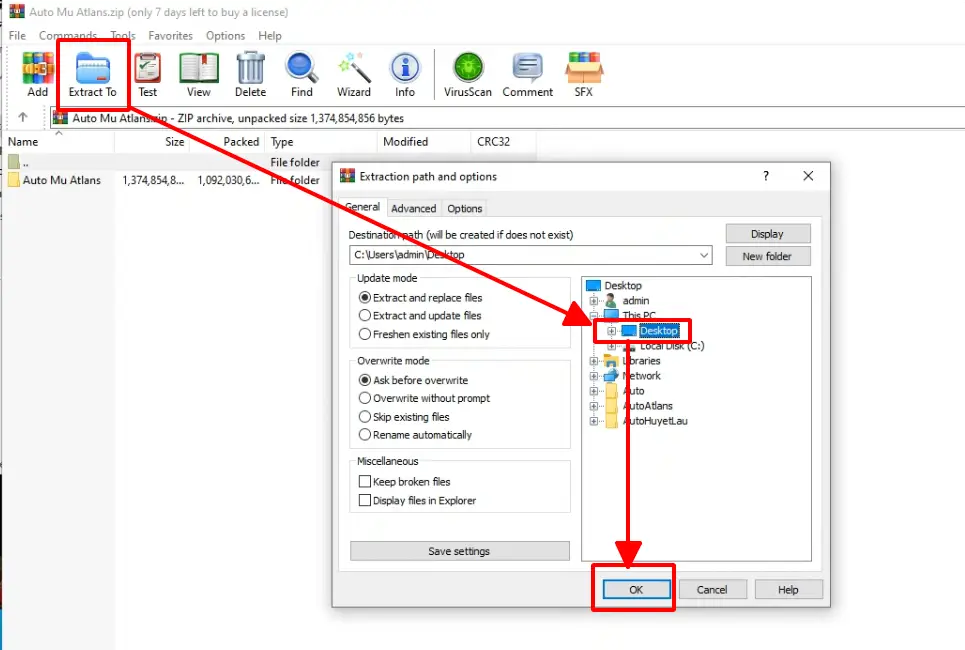Click the SFX box icon
965x650 pixels.
[x=584, y=68]
